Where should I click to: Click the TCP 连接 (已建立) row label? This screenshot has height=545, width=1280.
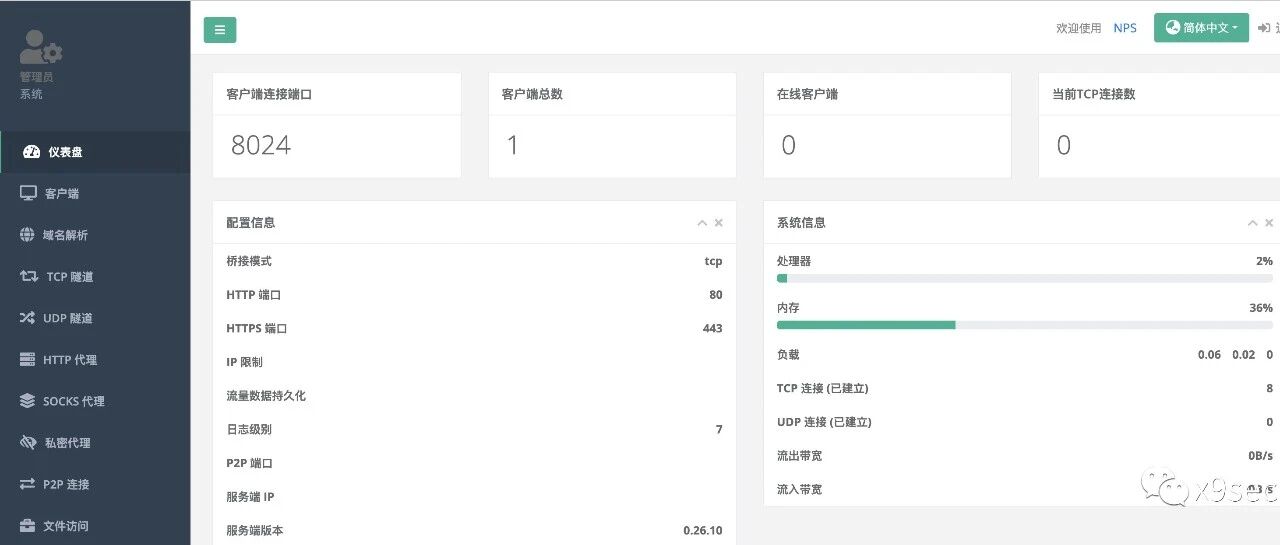[x=822, y=388]
